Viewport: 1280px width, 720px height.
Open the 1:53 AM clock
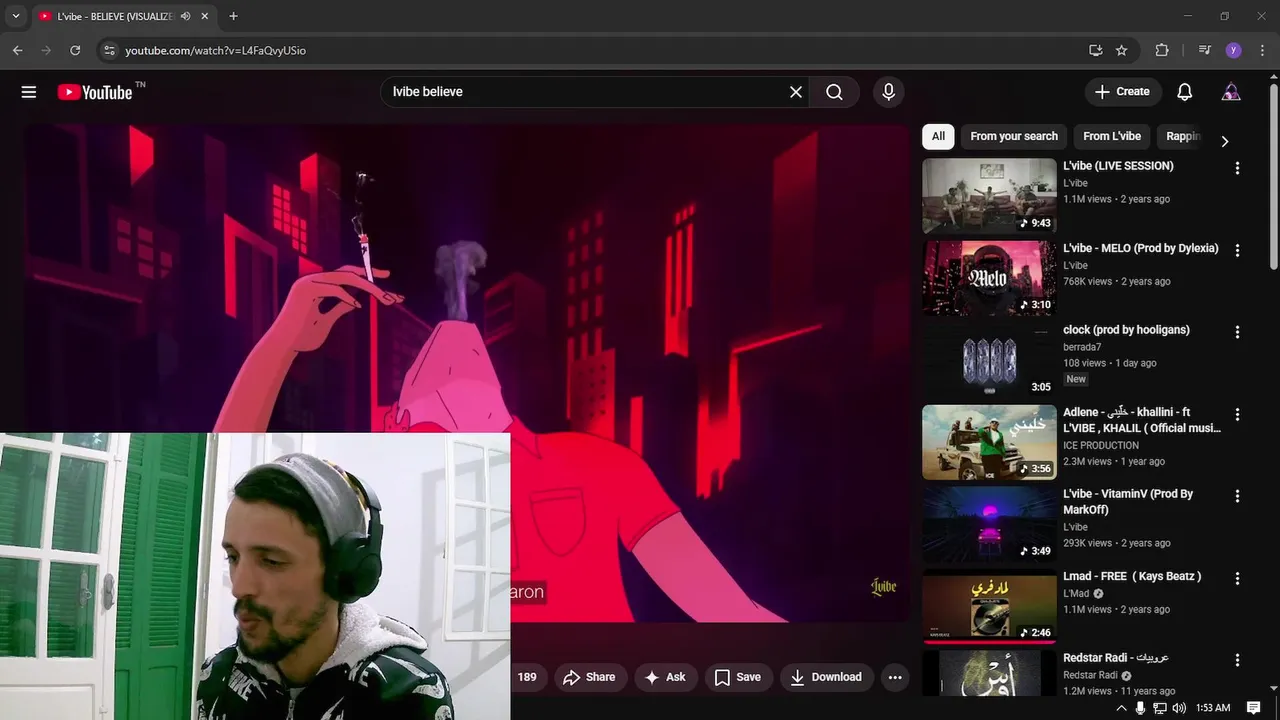(x=1213, y=708)
